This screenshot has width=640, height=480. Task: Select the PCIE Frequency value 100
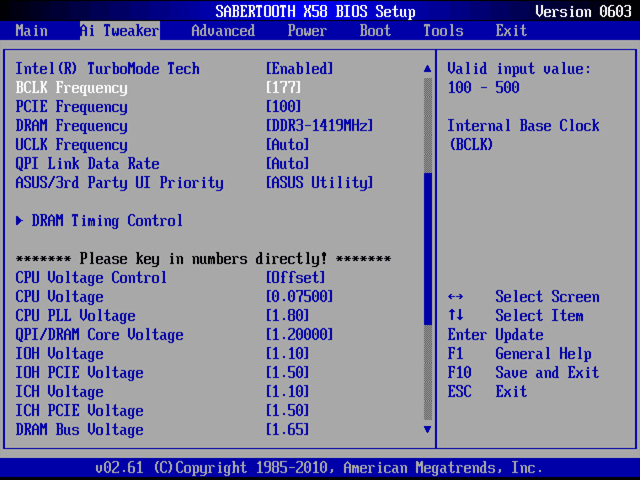[284, 107]
